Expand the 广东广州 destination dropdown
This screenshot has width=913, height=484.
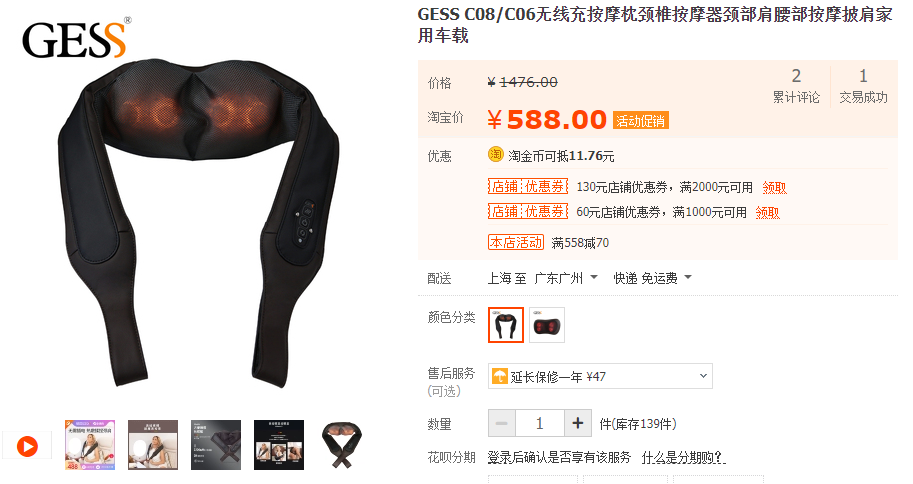click(566, 278)
